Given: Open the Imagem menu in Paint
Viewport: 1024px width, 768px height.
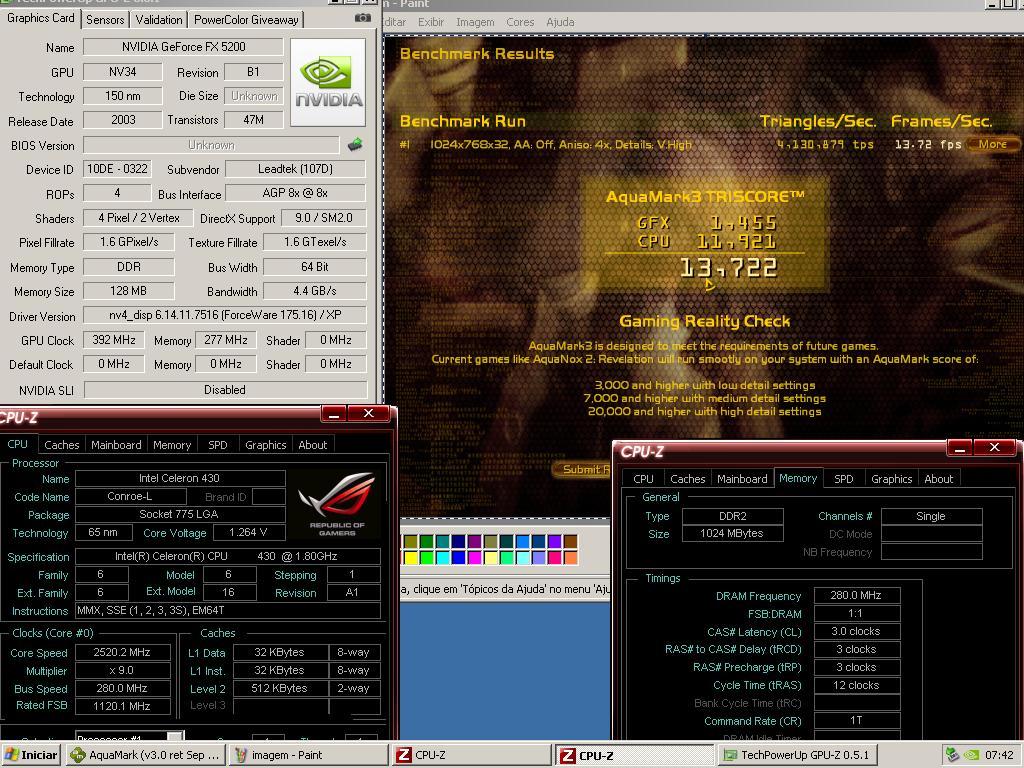Looking at the screenshot, I should pyautogui.click(x=475, y=22).
